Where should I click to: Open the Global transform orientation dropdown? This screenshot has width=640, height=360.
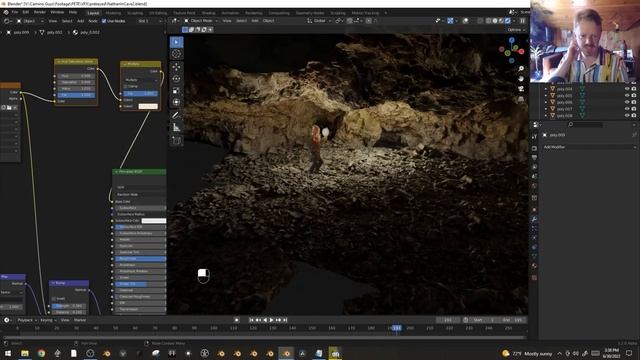319,21
